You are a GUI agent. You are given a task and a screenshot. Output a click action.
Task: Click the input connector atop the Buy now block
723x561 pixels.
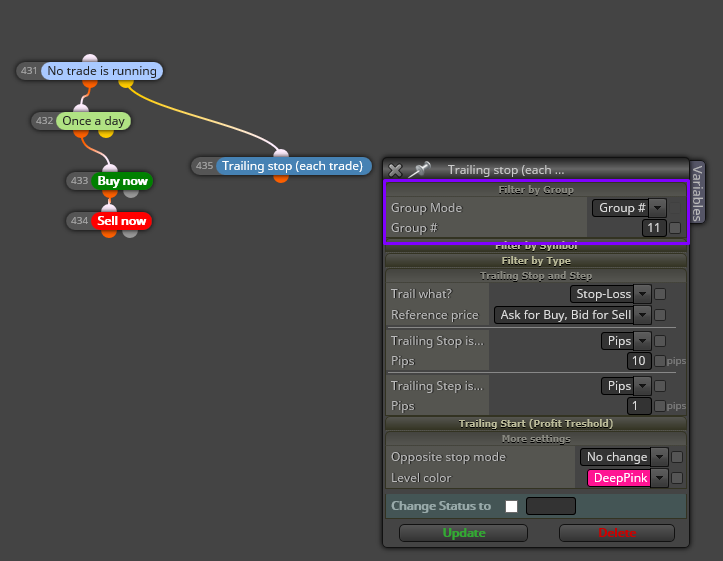110,168
